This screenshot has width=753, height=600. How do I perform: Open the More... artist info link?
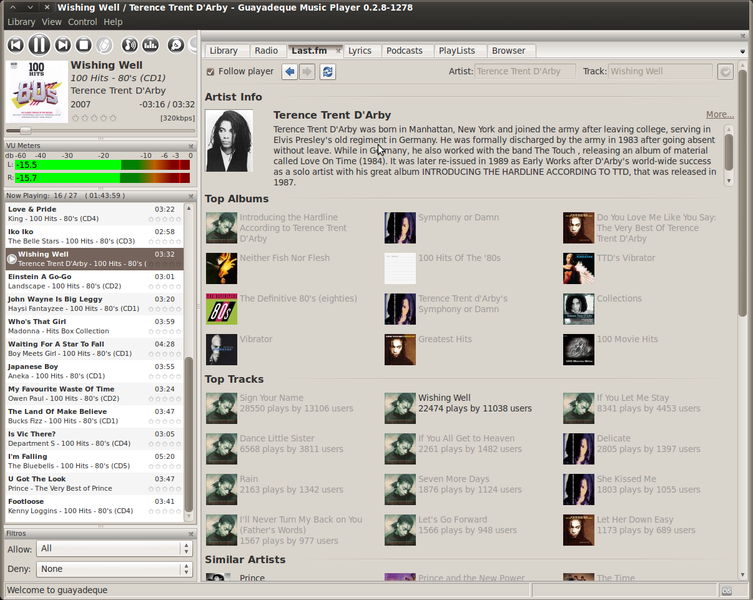pyautogui.click(x=719, y=114)
